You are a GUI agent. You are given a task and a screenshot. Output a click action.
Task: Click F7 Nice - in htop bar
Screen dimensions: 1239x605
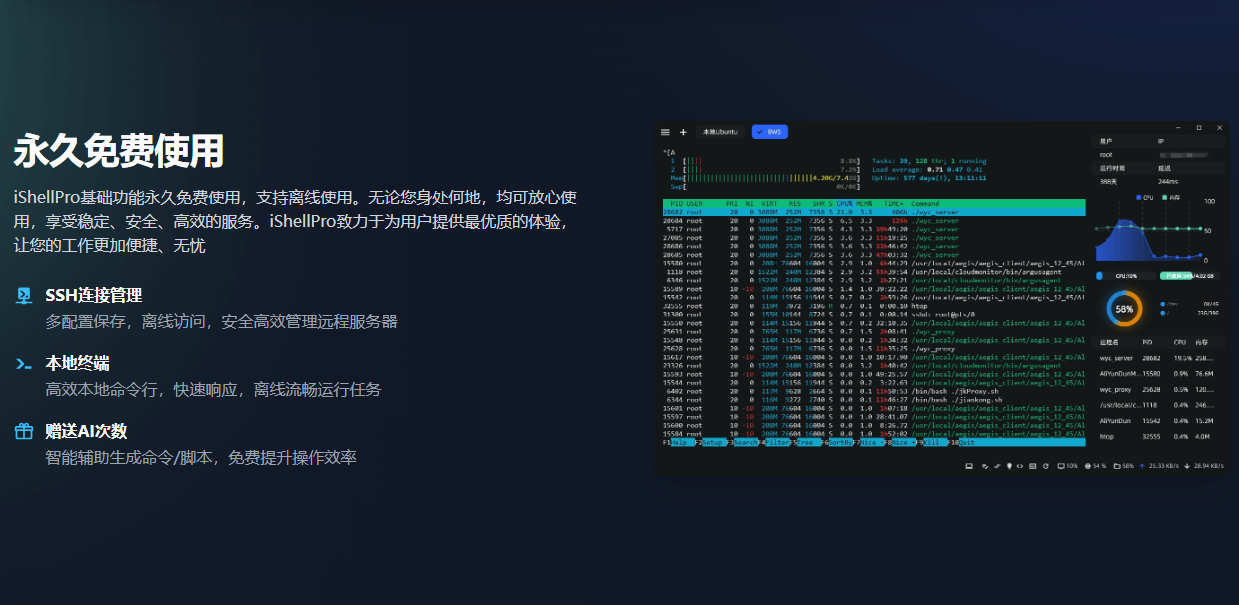coord(868,442)
